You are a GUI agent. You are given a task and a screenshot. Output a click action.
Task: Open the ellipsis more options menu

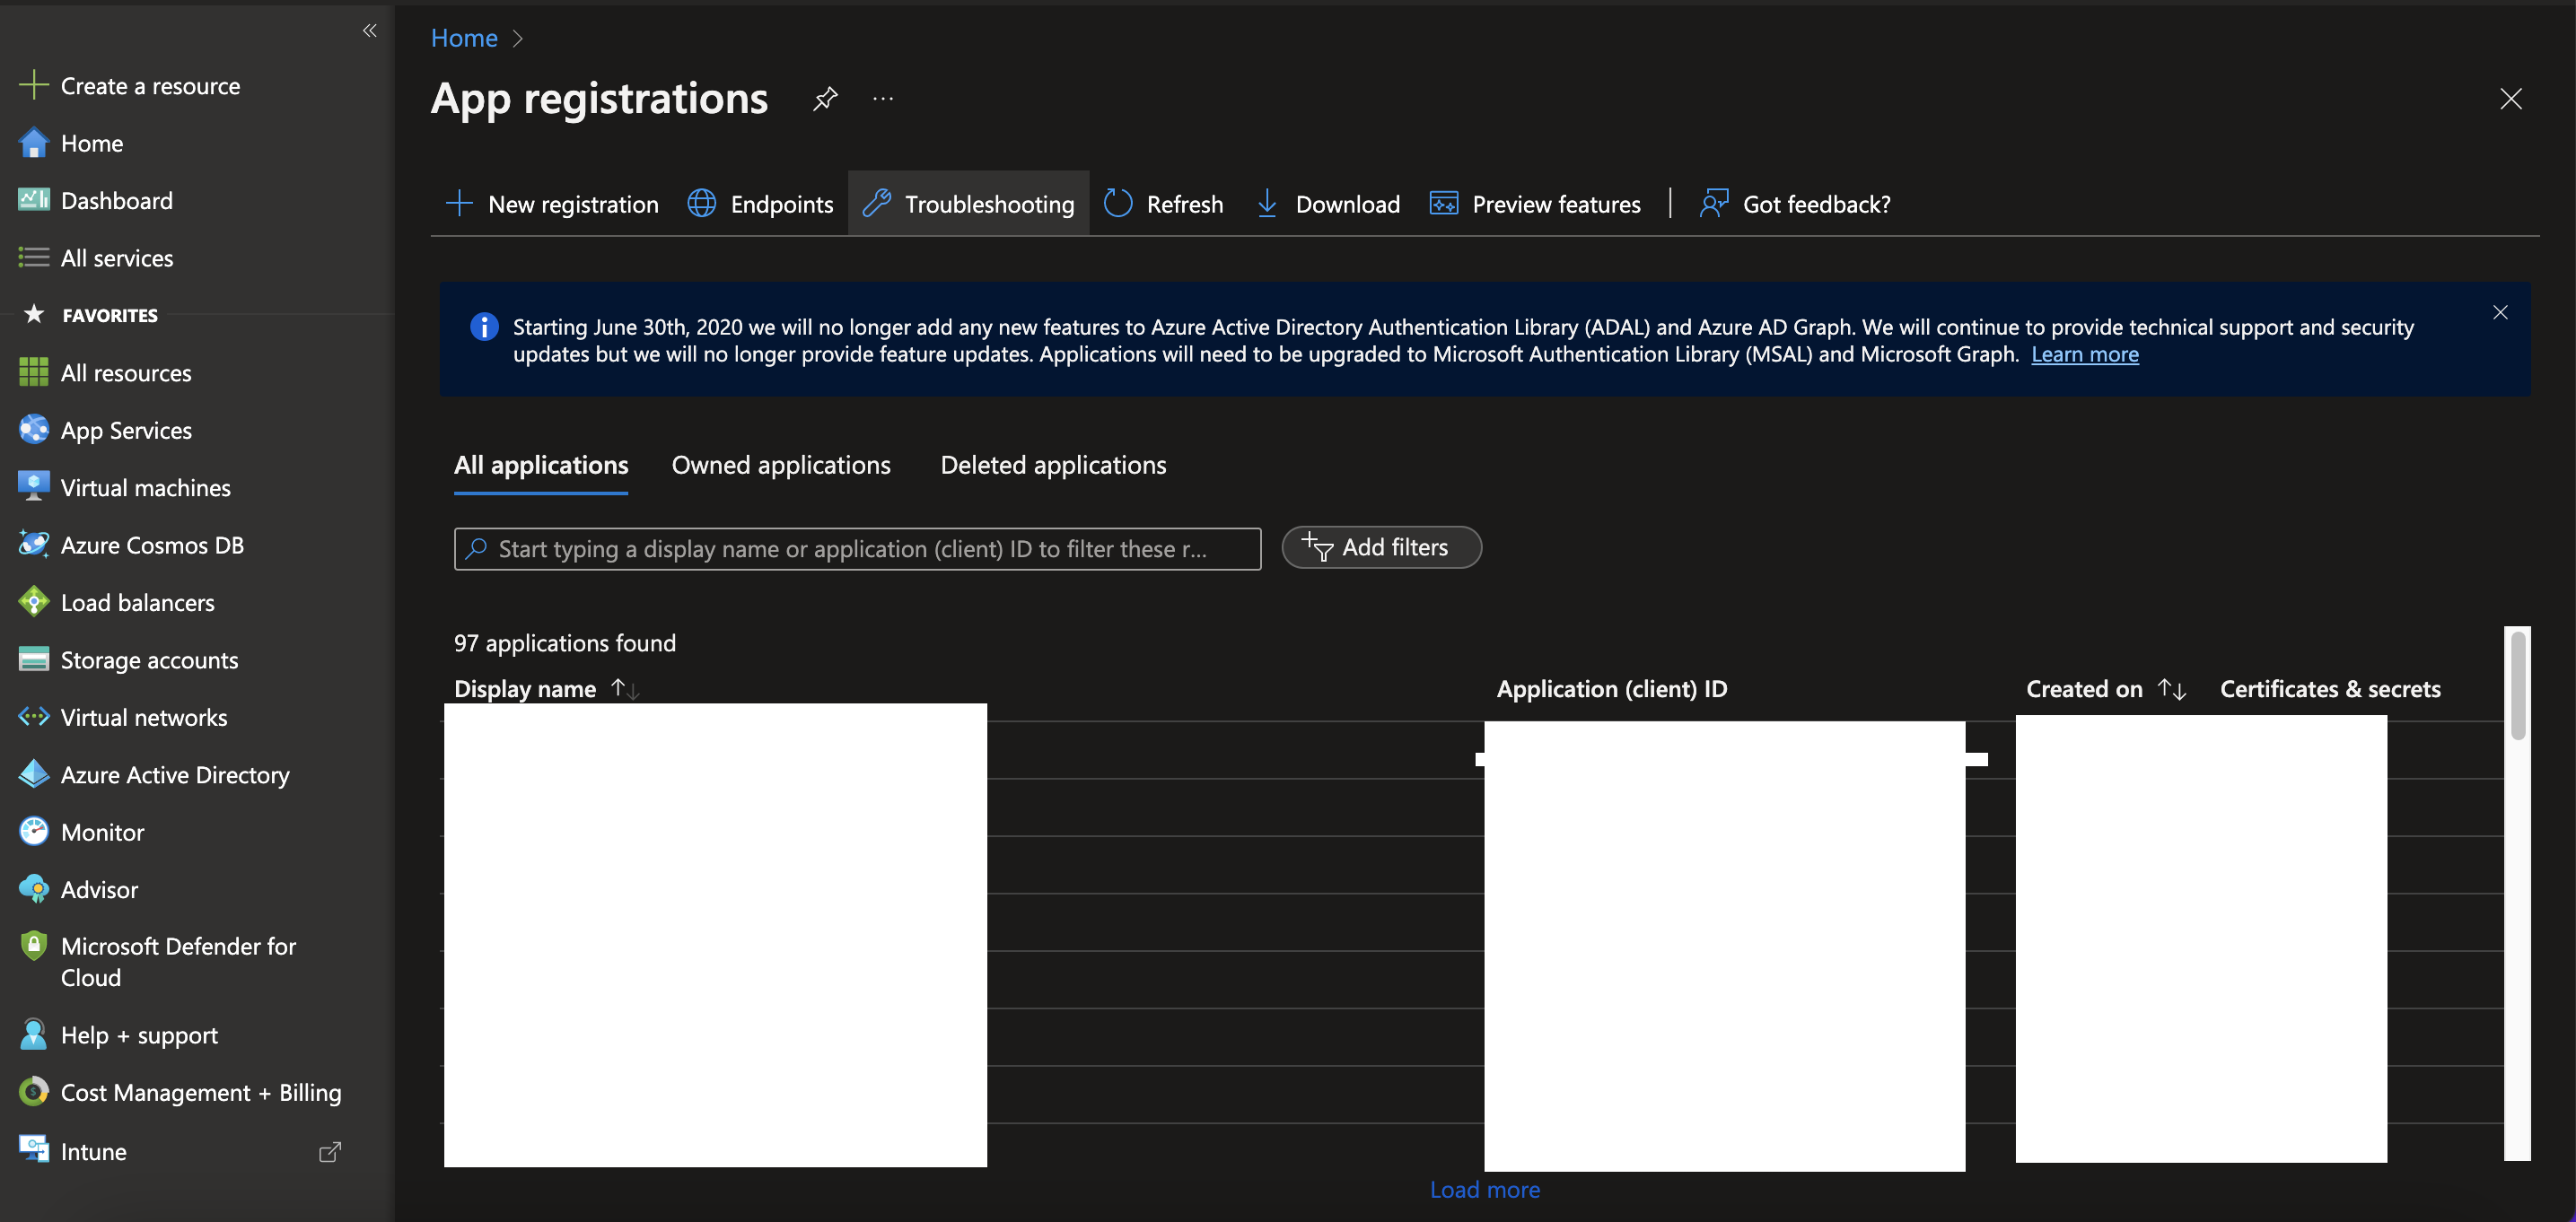(x=882, y=98)
